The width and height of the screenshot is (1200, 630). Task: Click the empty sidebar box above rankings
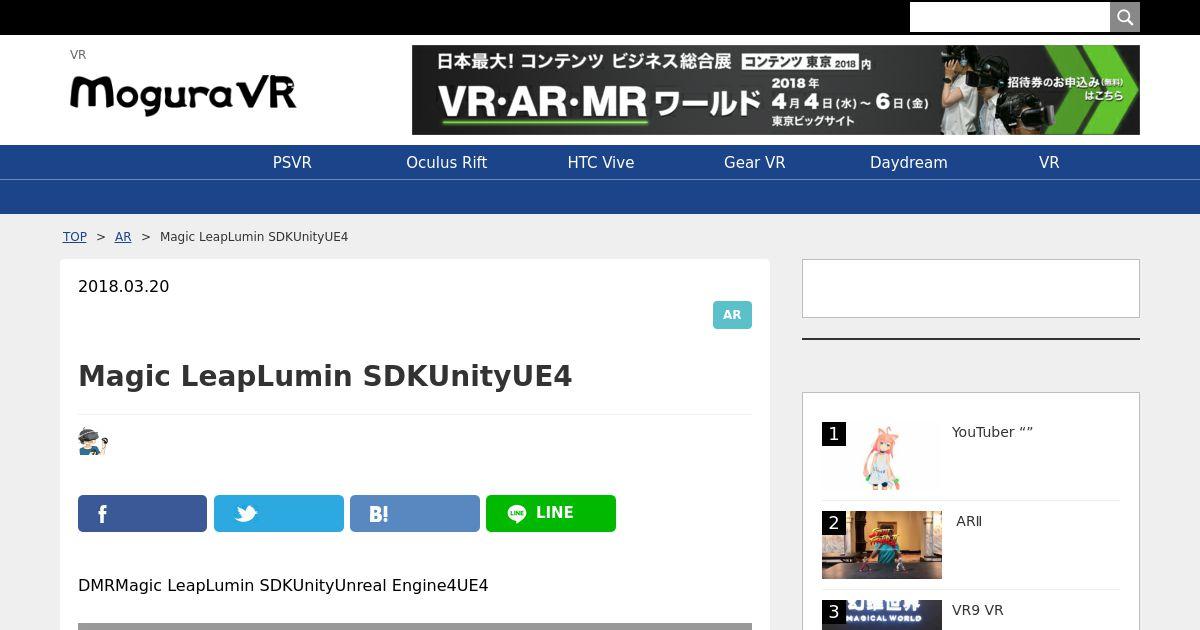[x=971, y=289]
